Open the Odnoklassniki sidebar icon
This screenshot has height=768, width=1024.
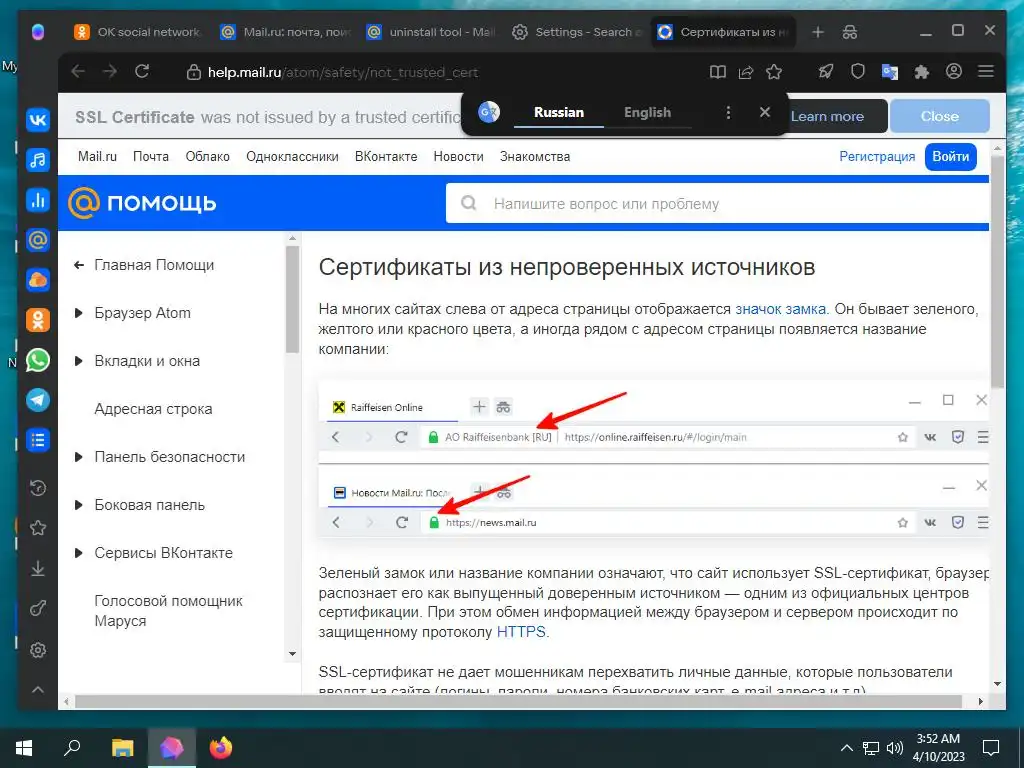click(x=38, y=320)
